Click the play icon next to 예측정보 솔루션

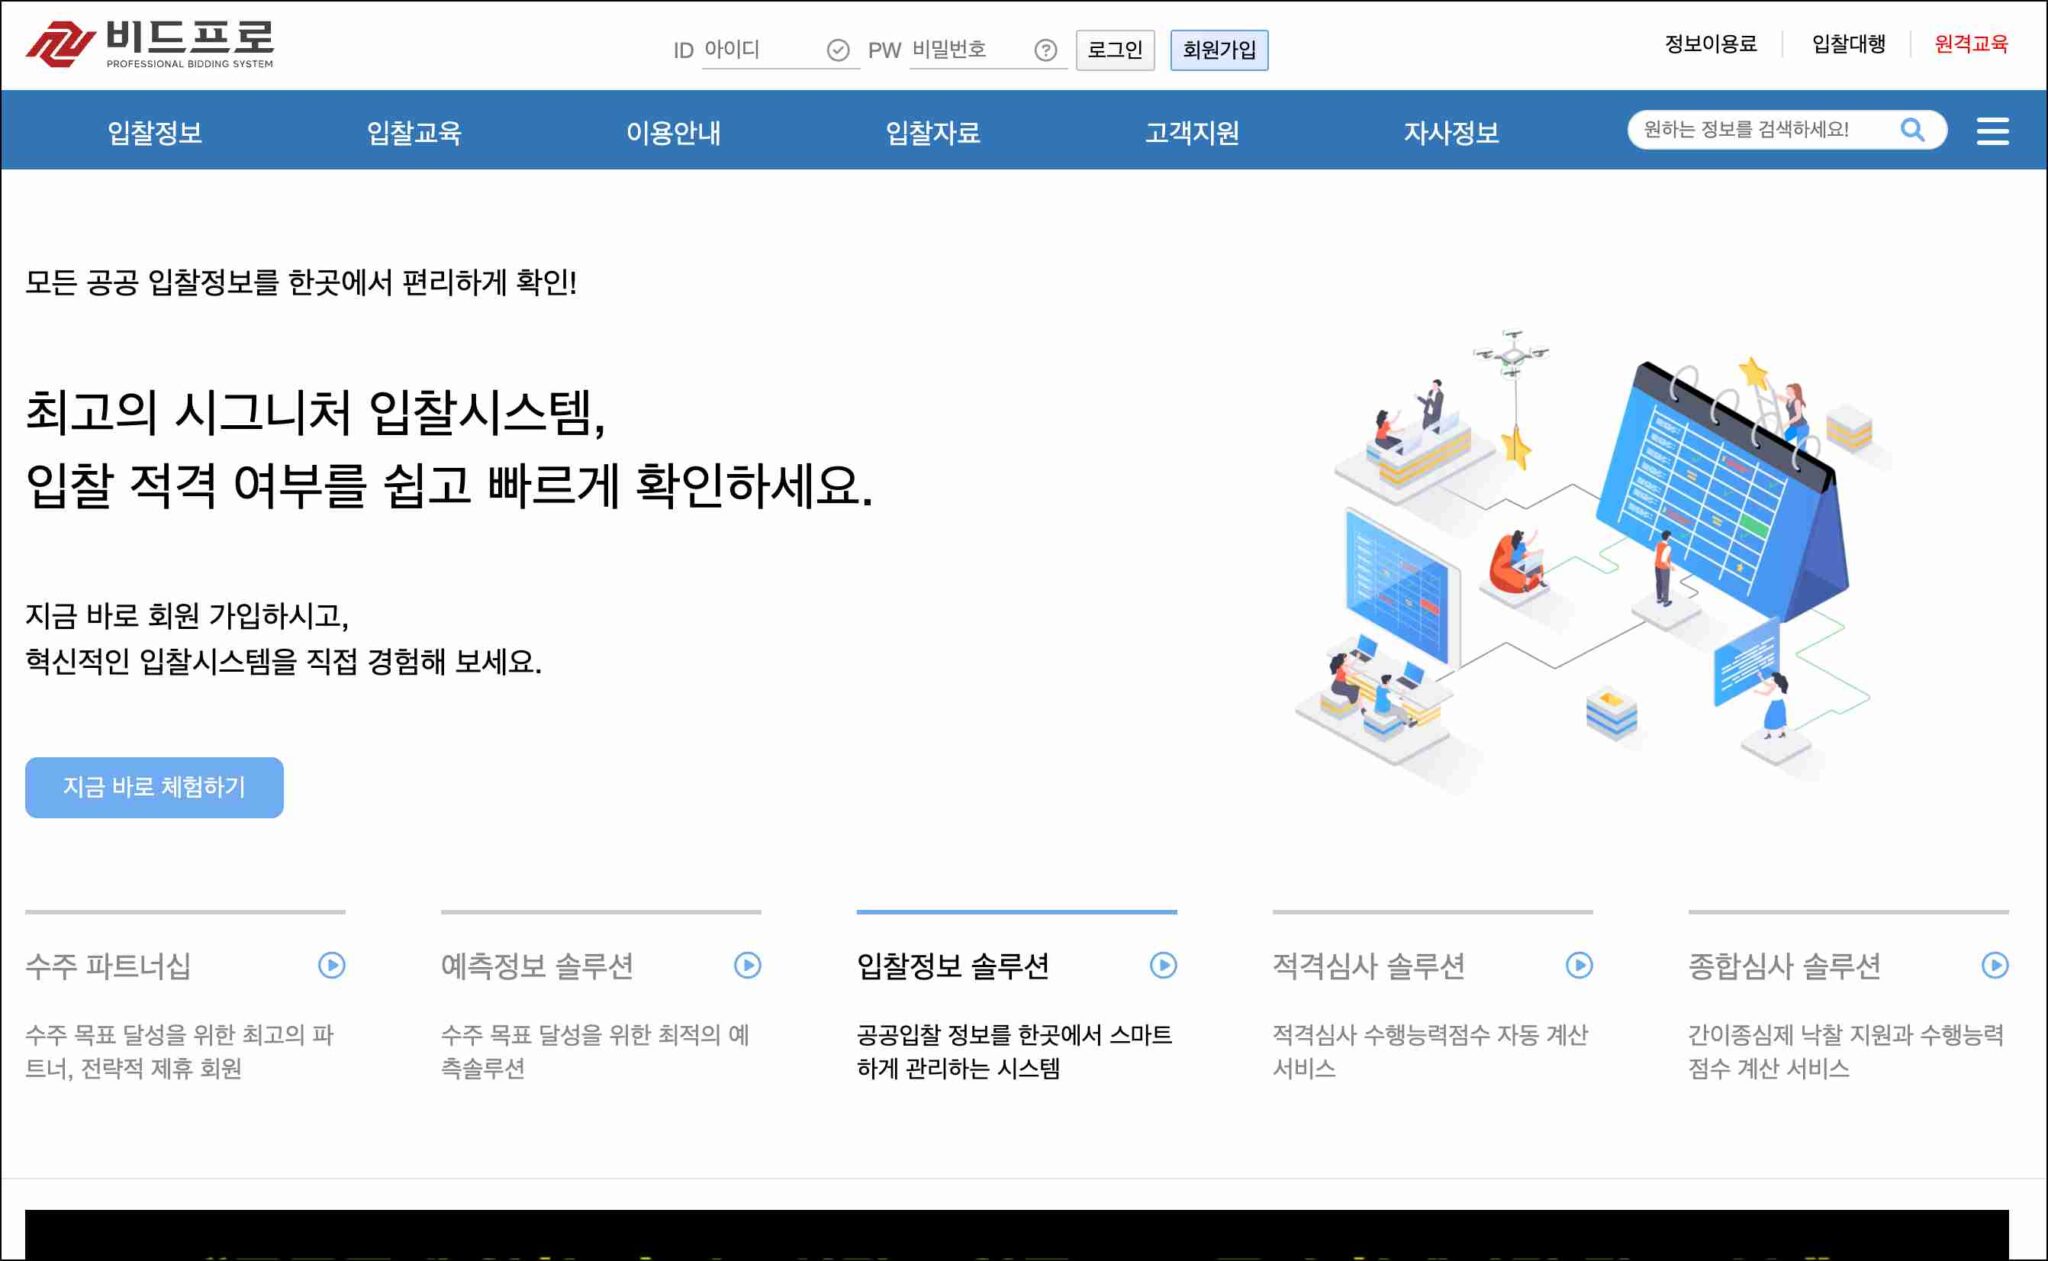click(745, 966)
